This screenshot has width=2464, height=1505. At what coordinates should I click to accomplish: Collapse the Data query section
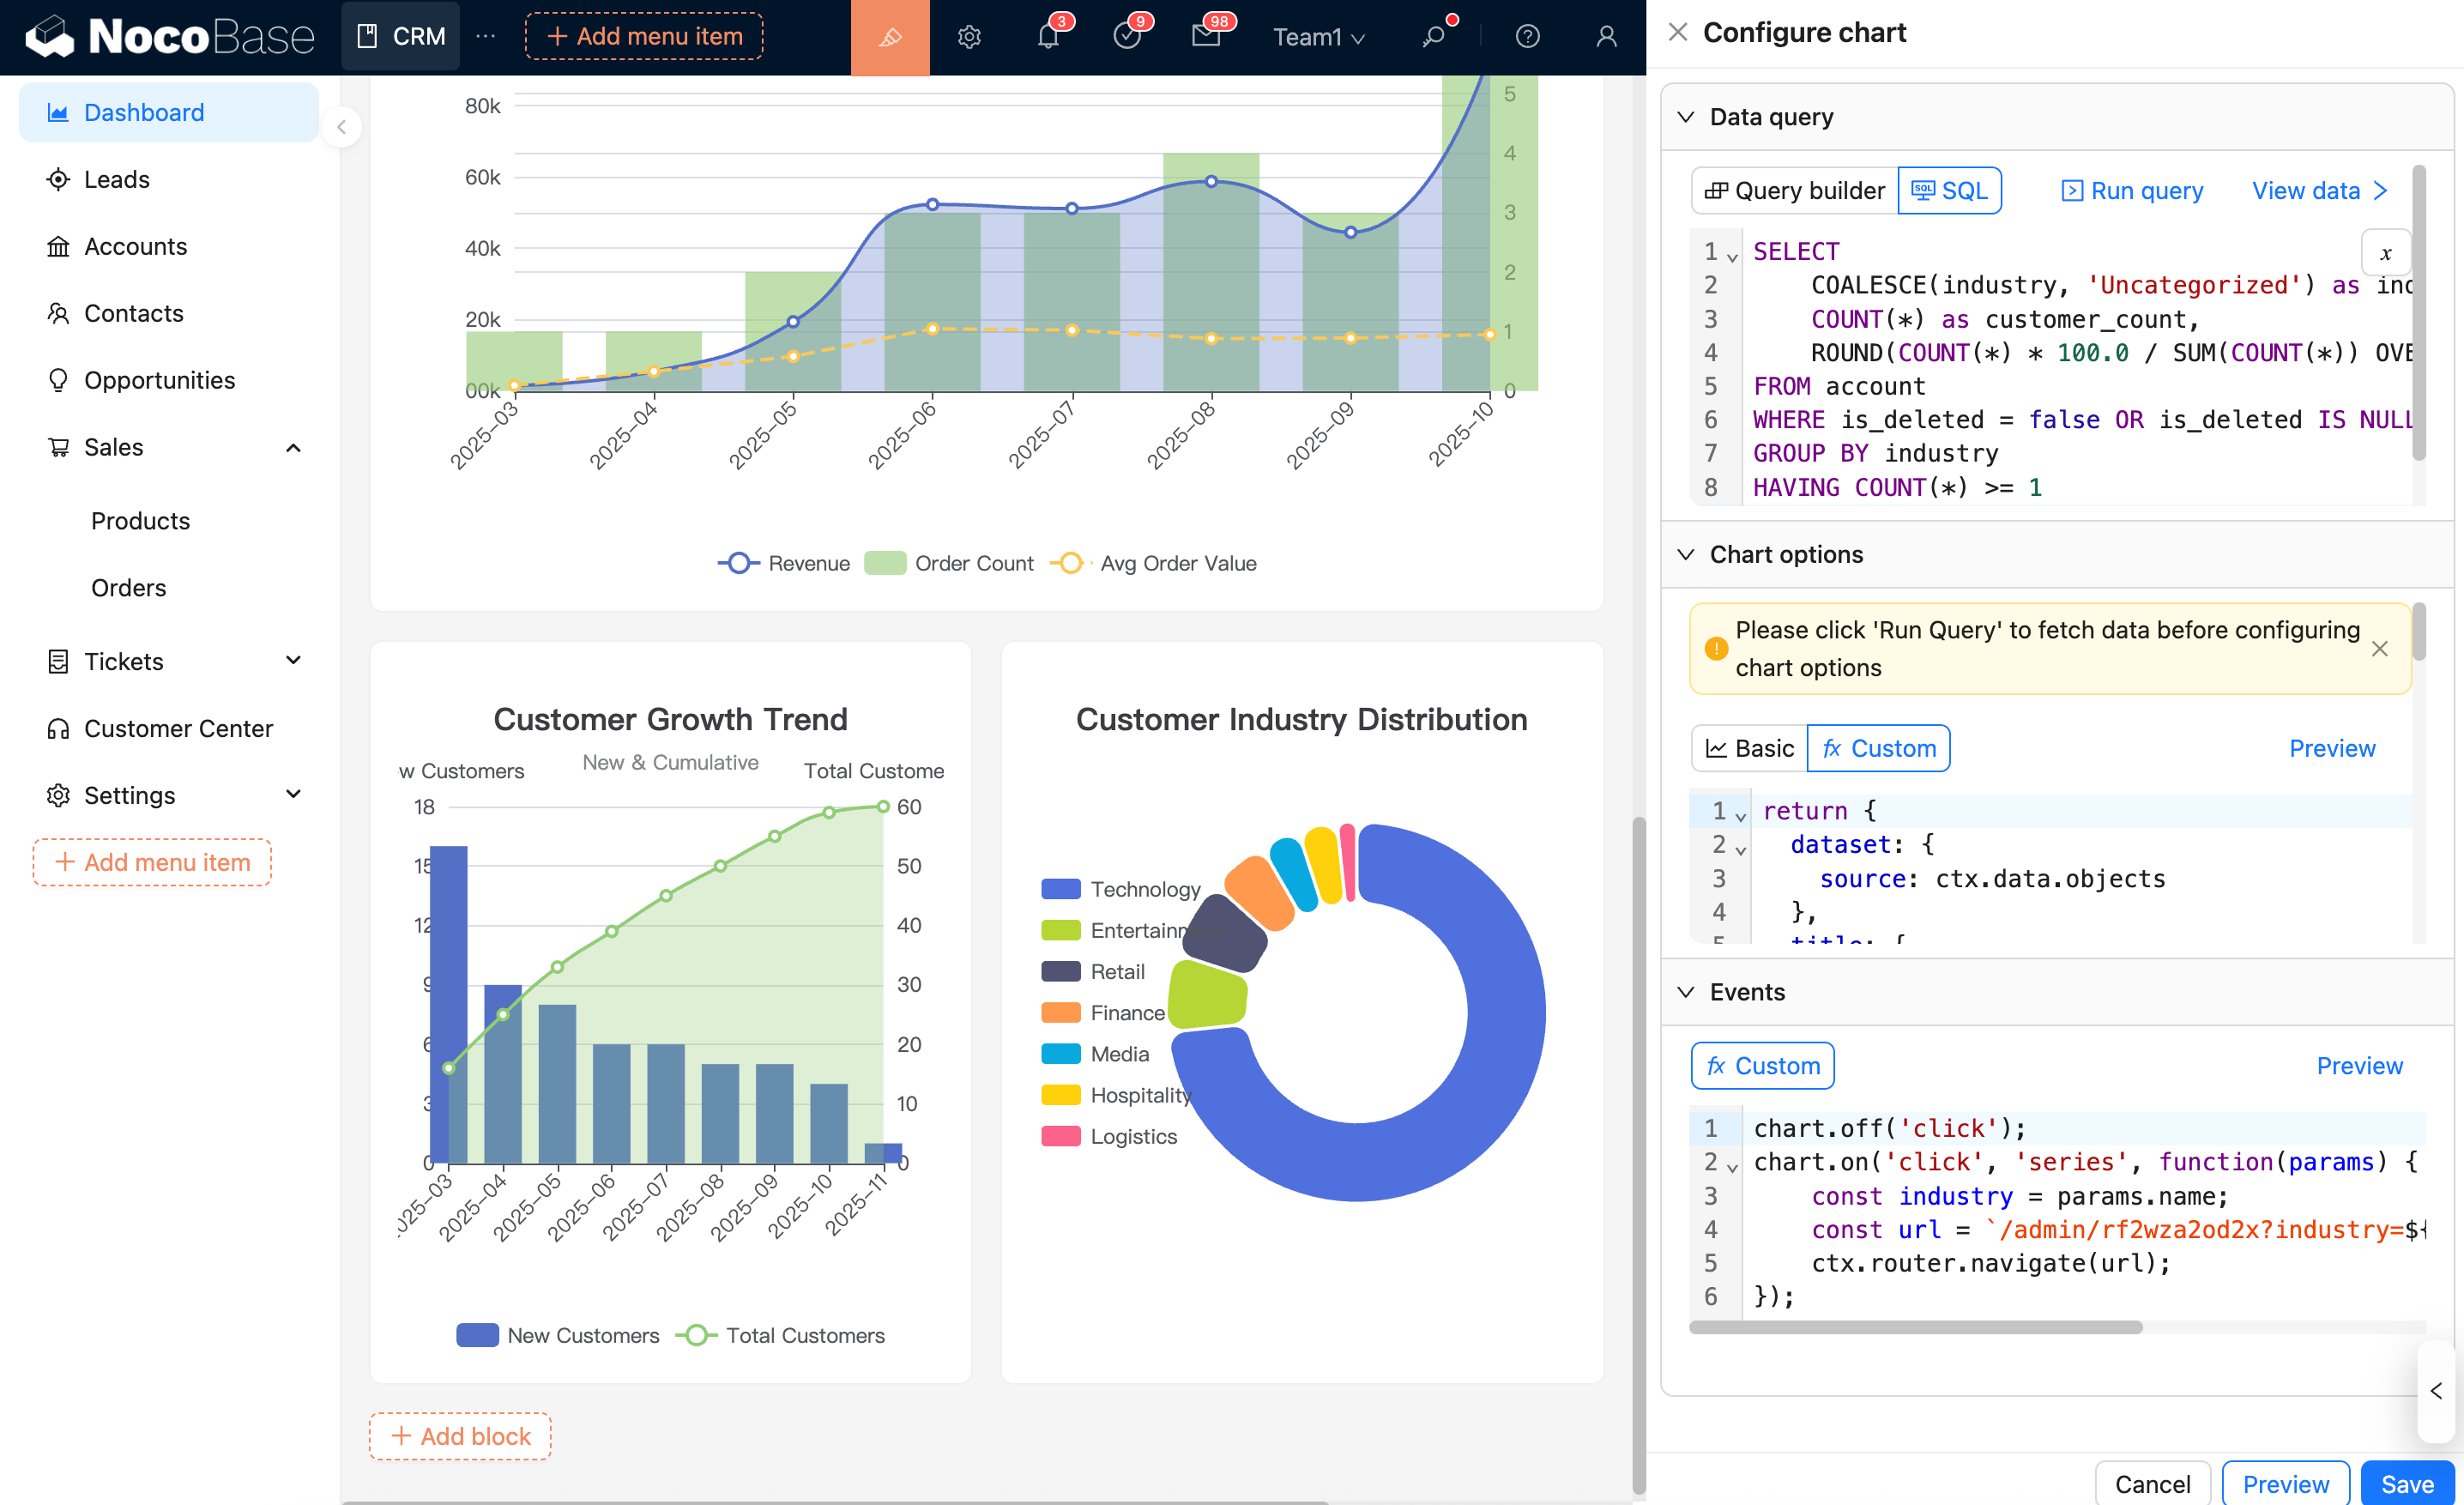[1686, 117]
